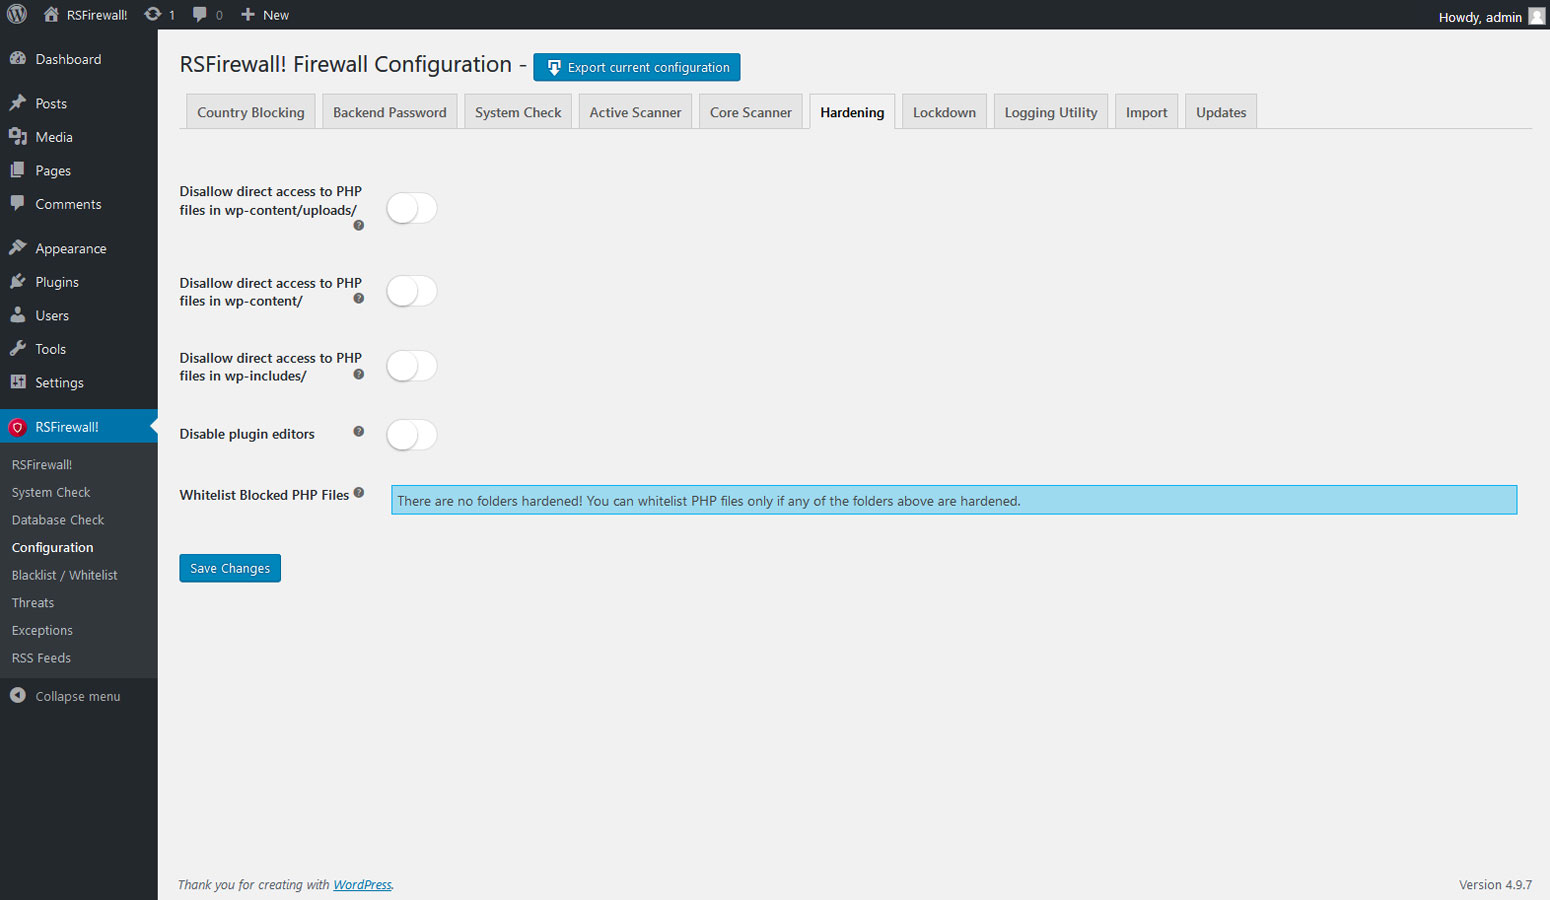
Task: Toggle PHP access block for wp-content/
Action: tap(412, 291)
